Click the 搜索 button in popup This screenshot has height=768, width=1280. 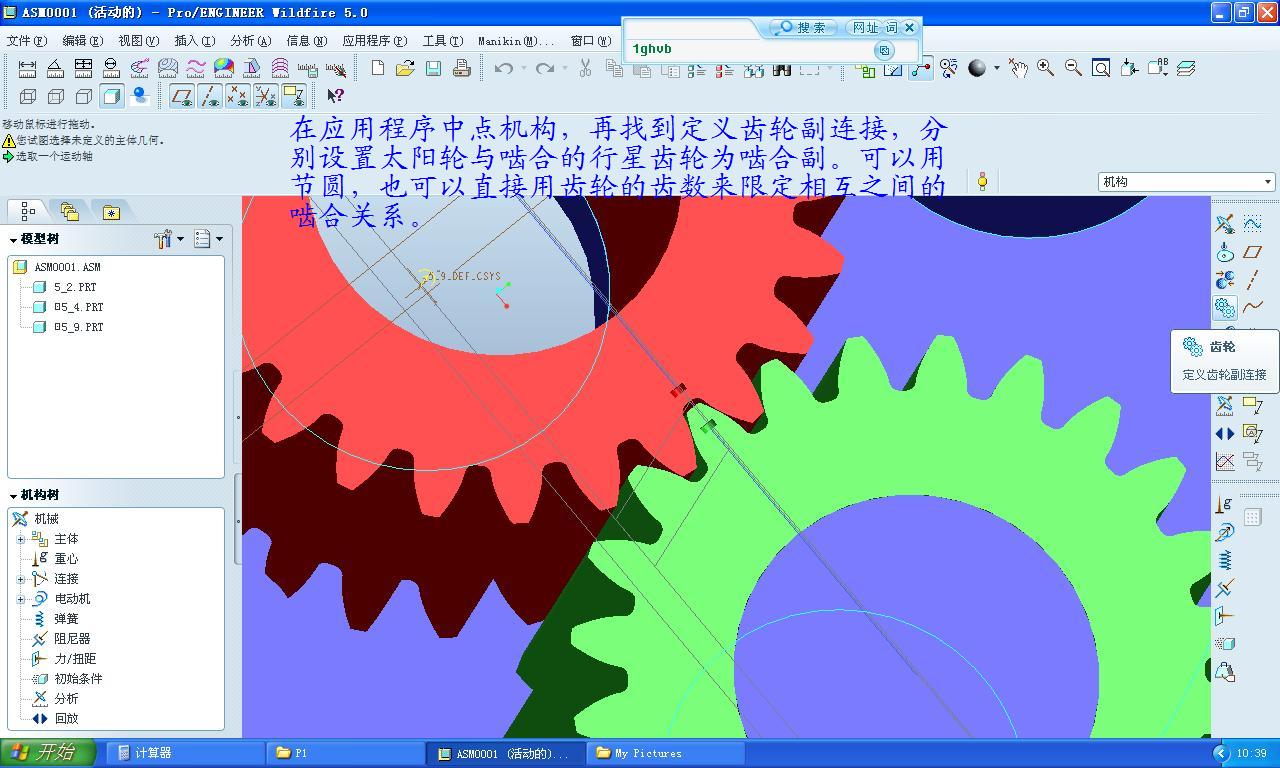tap(803, 27)
